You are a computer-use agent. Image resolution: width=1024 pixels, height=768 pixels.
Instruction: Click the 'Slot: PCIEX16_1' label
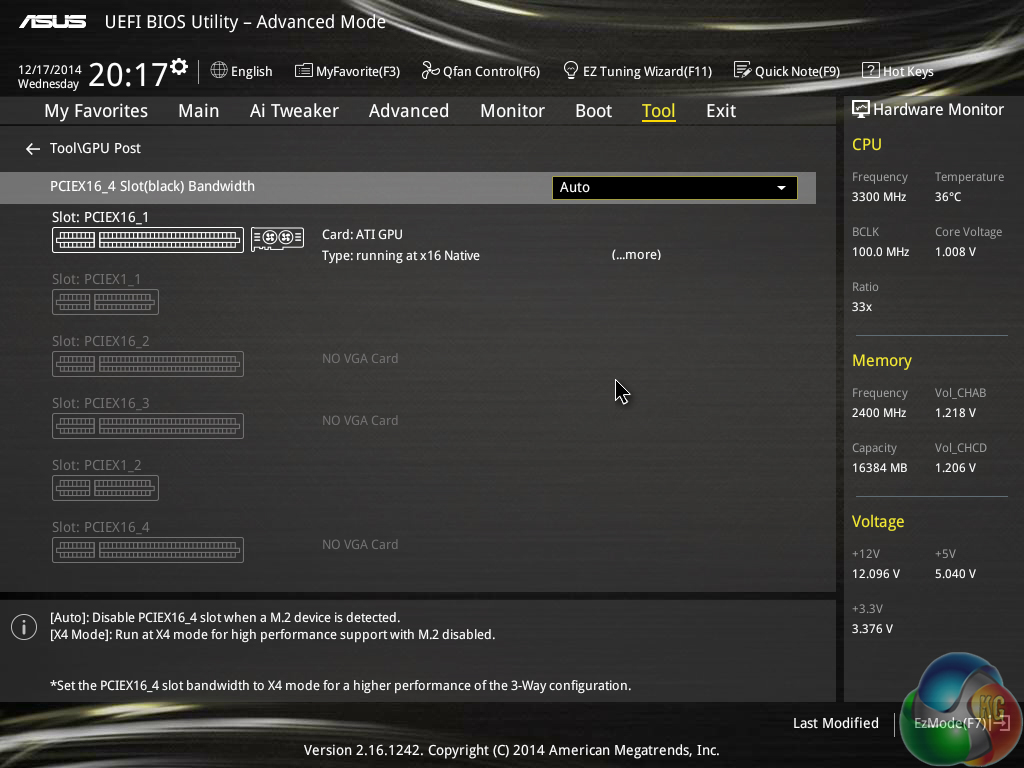pyautogui.click(x=100, y=217)
